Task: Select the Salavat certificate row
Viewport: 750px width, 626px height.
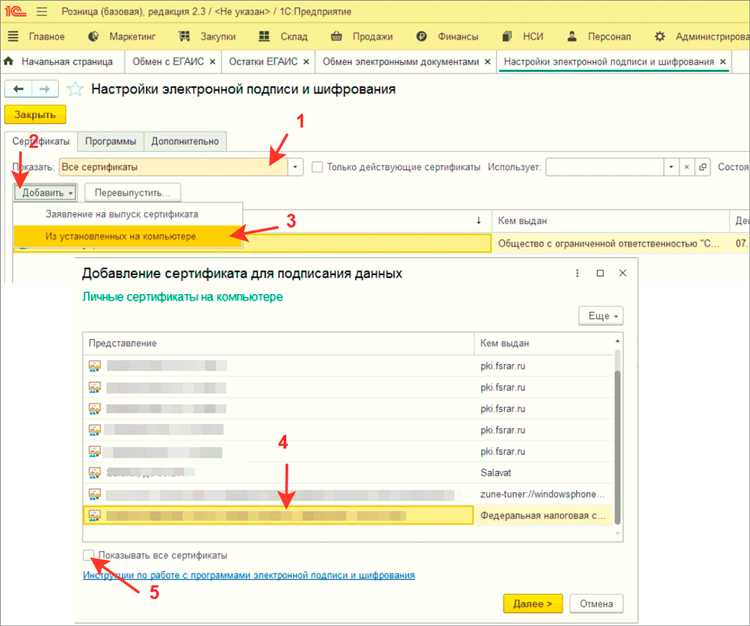Action: 348,472
